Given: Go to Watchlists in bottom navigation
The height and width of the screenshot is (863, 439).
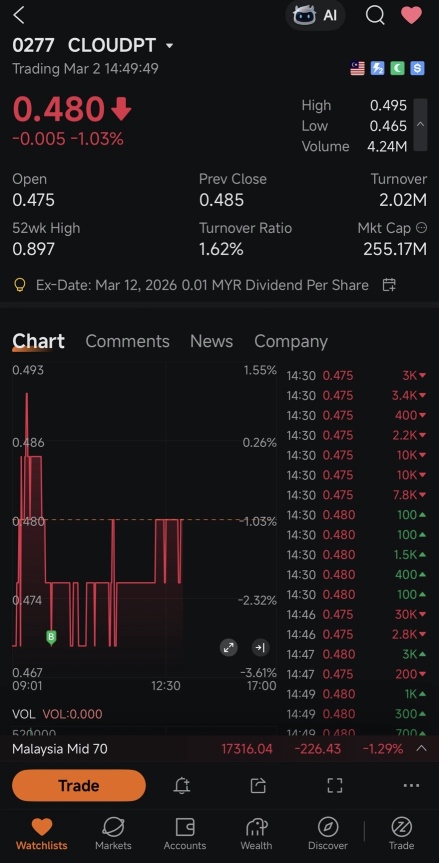Looking at the screenshot, I should (x=41, y=833).
